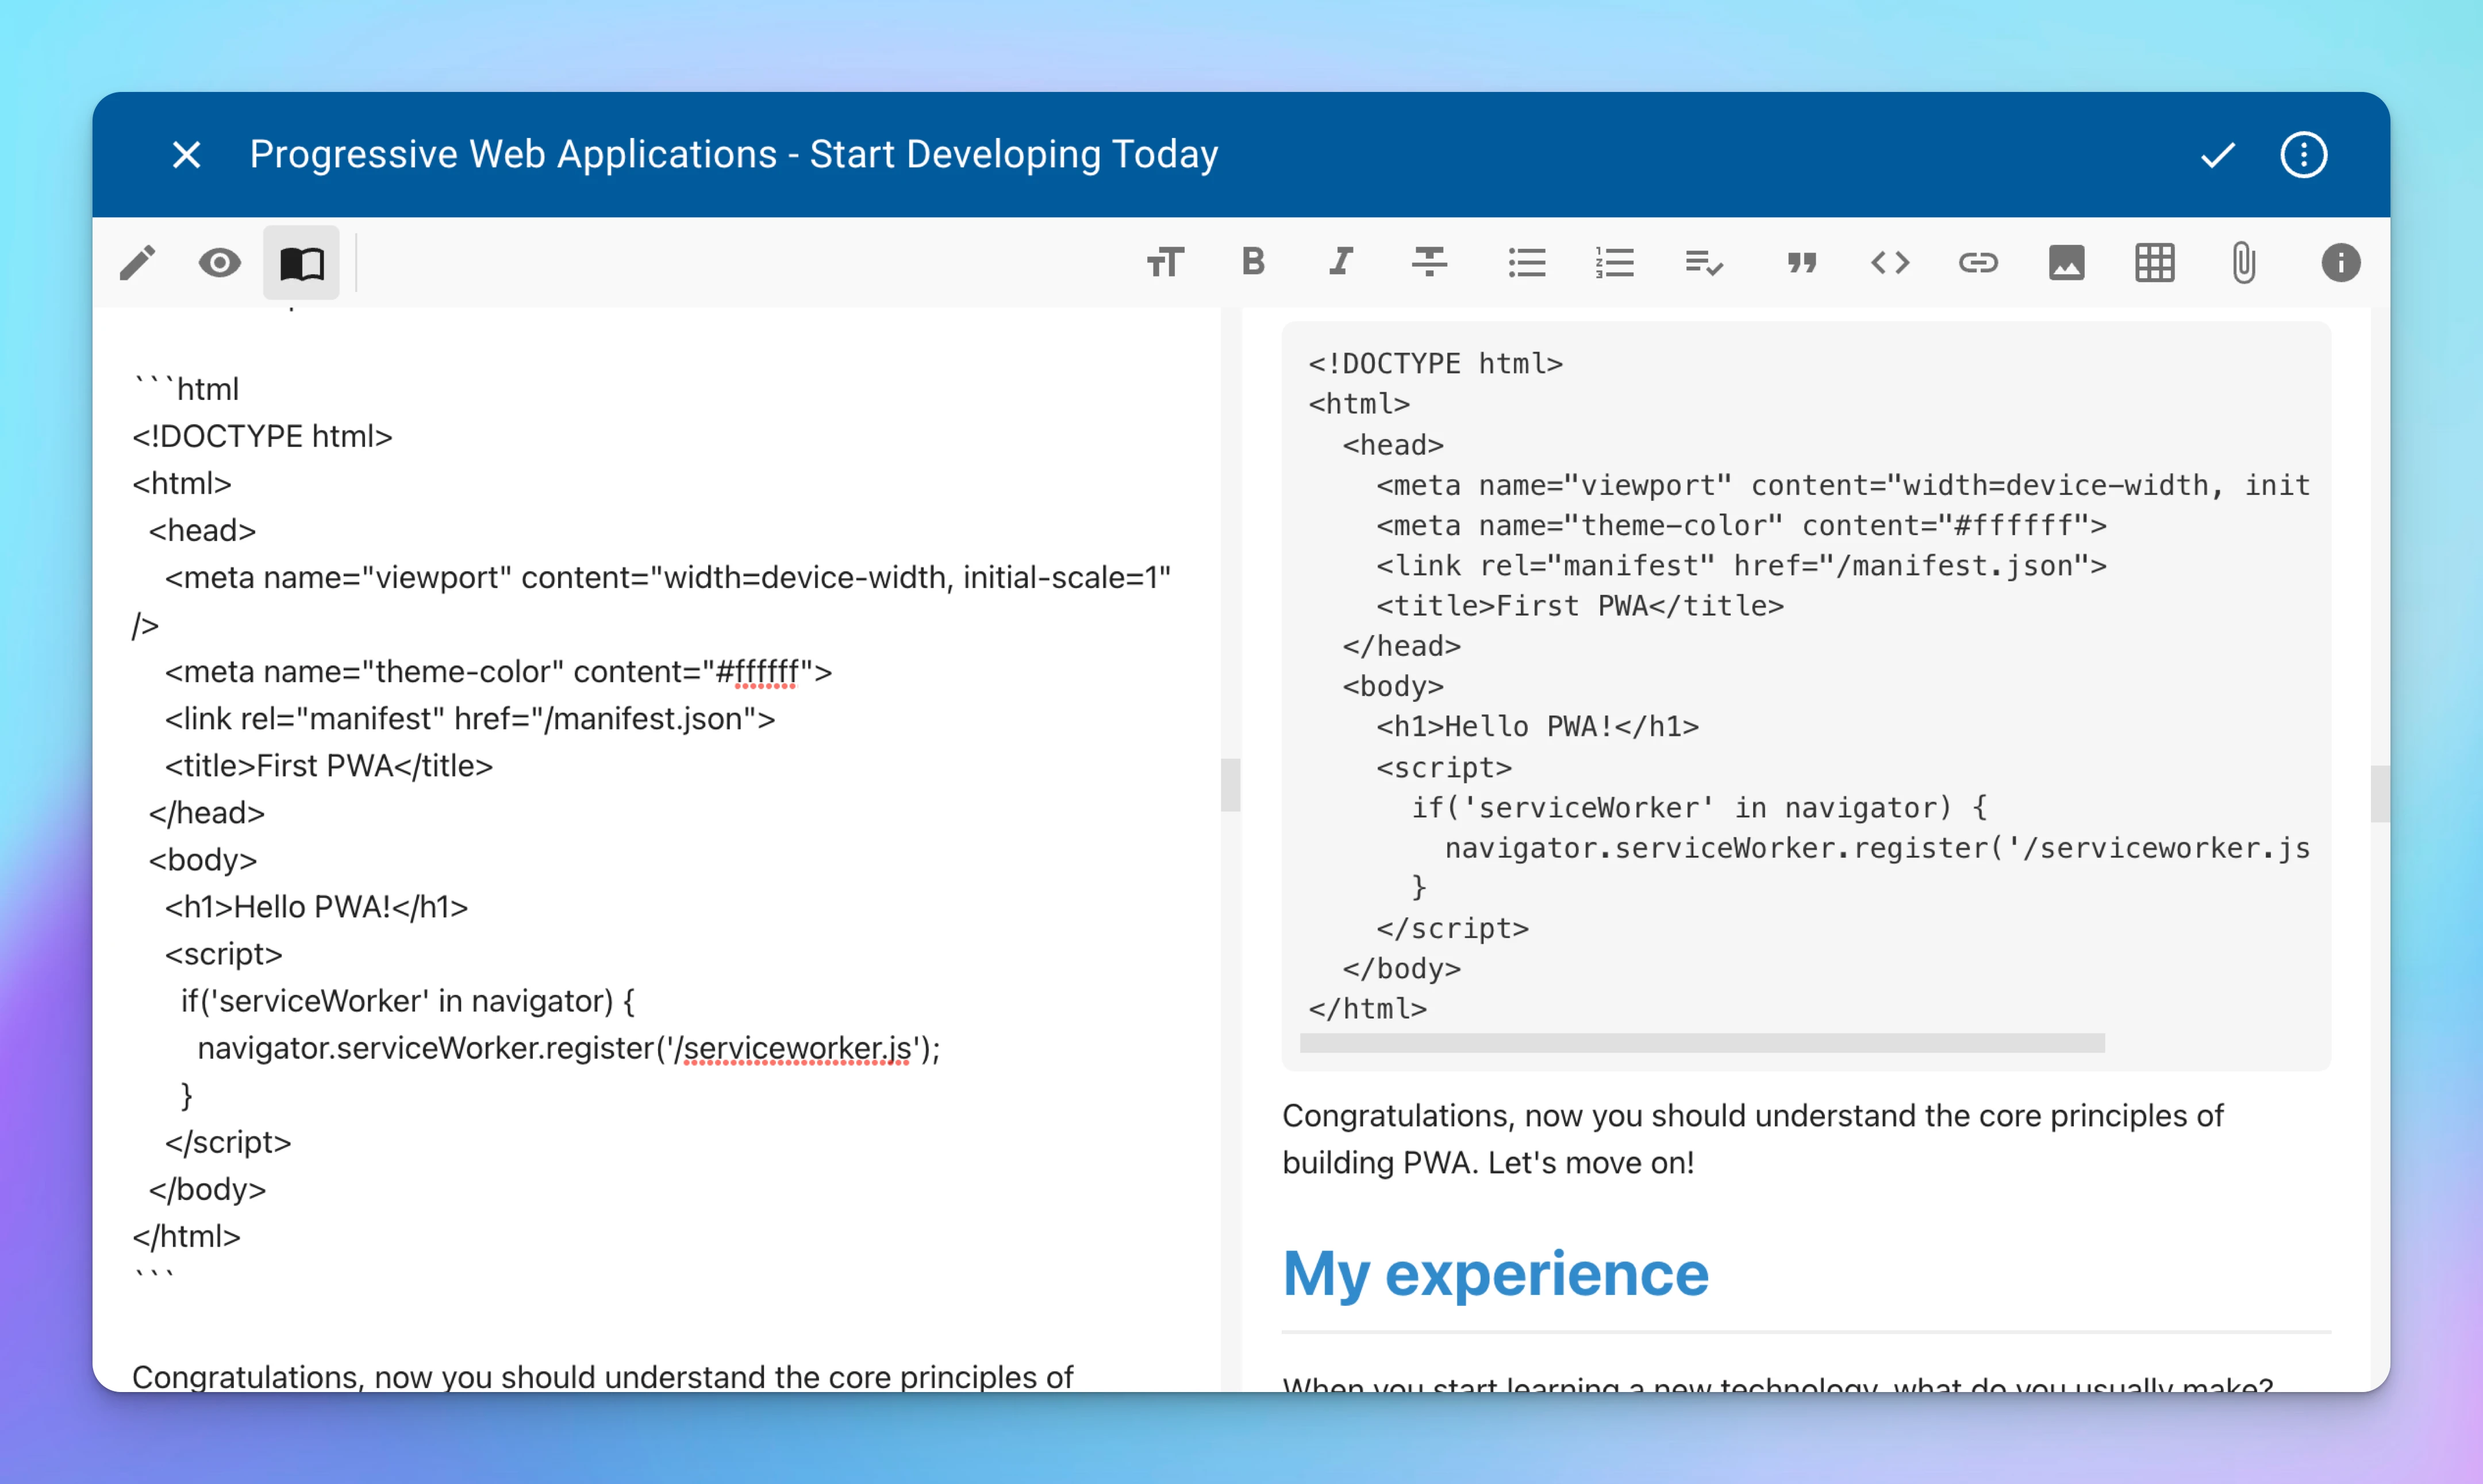Select the split view book icon

point(301,263)
